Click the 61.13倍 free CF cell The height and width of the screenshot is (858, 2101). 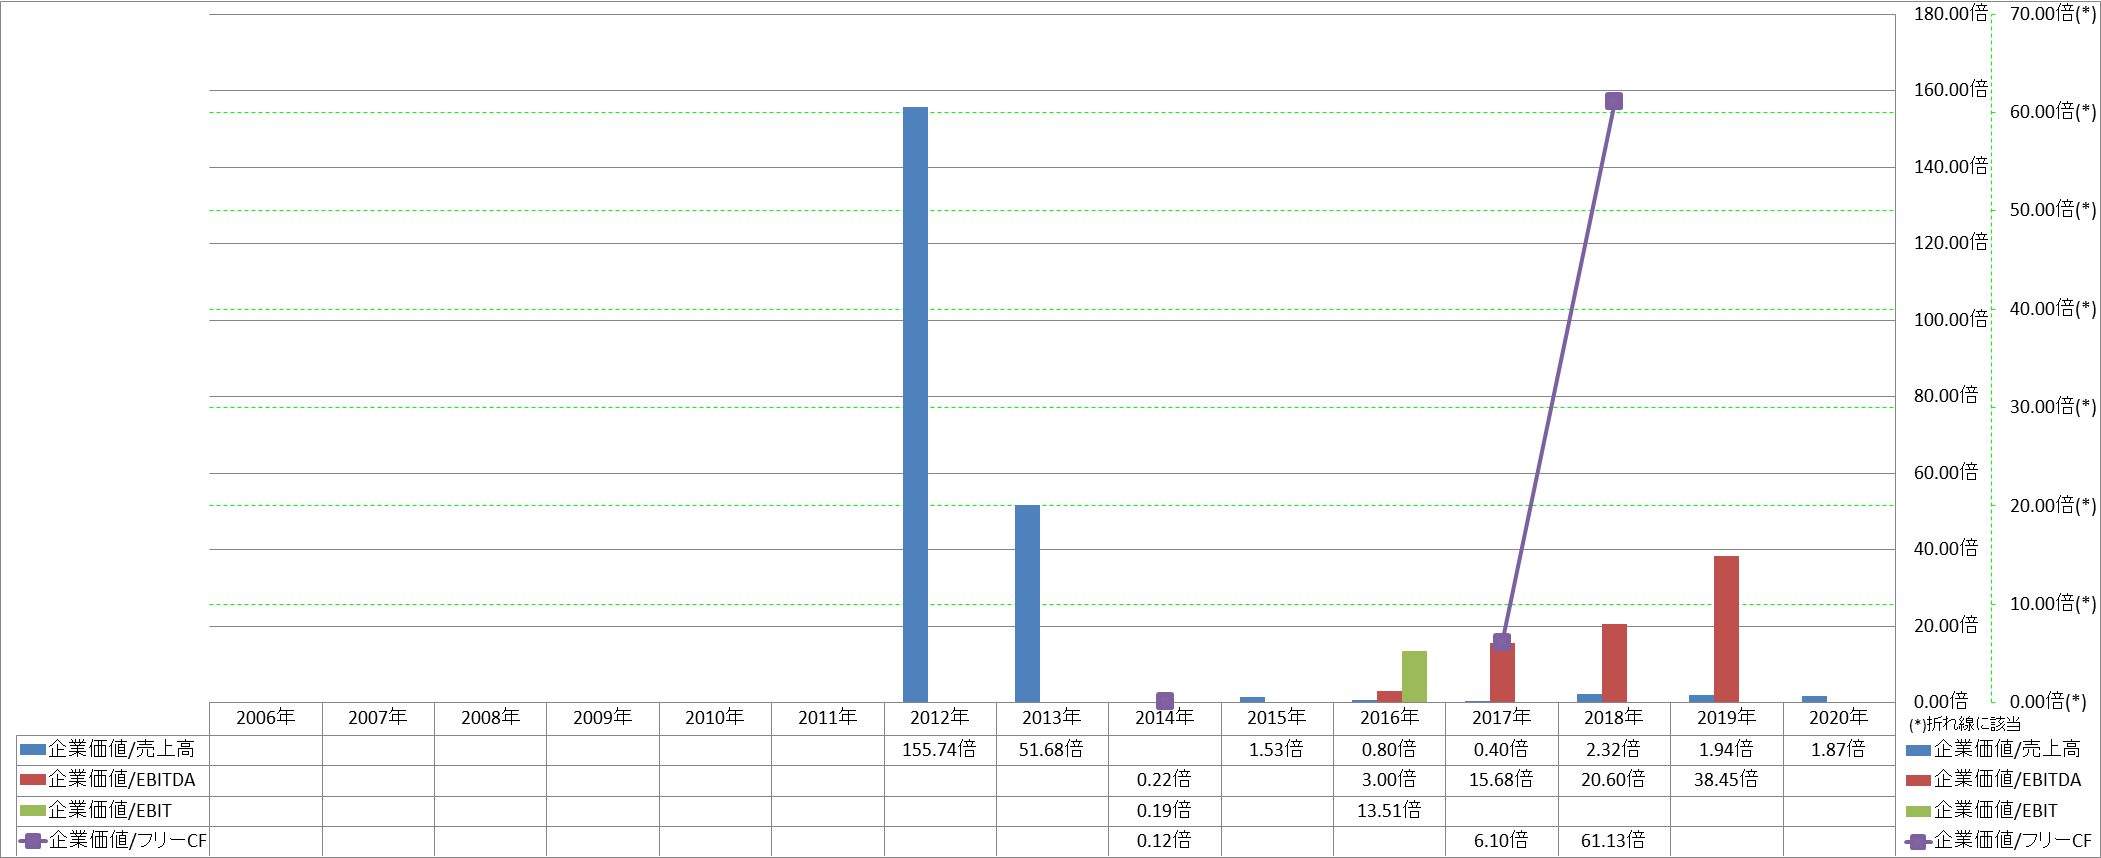point(1613,840)
